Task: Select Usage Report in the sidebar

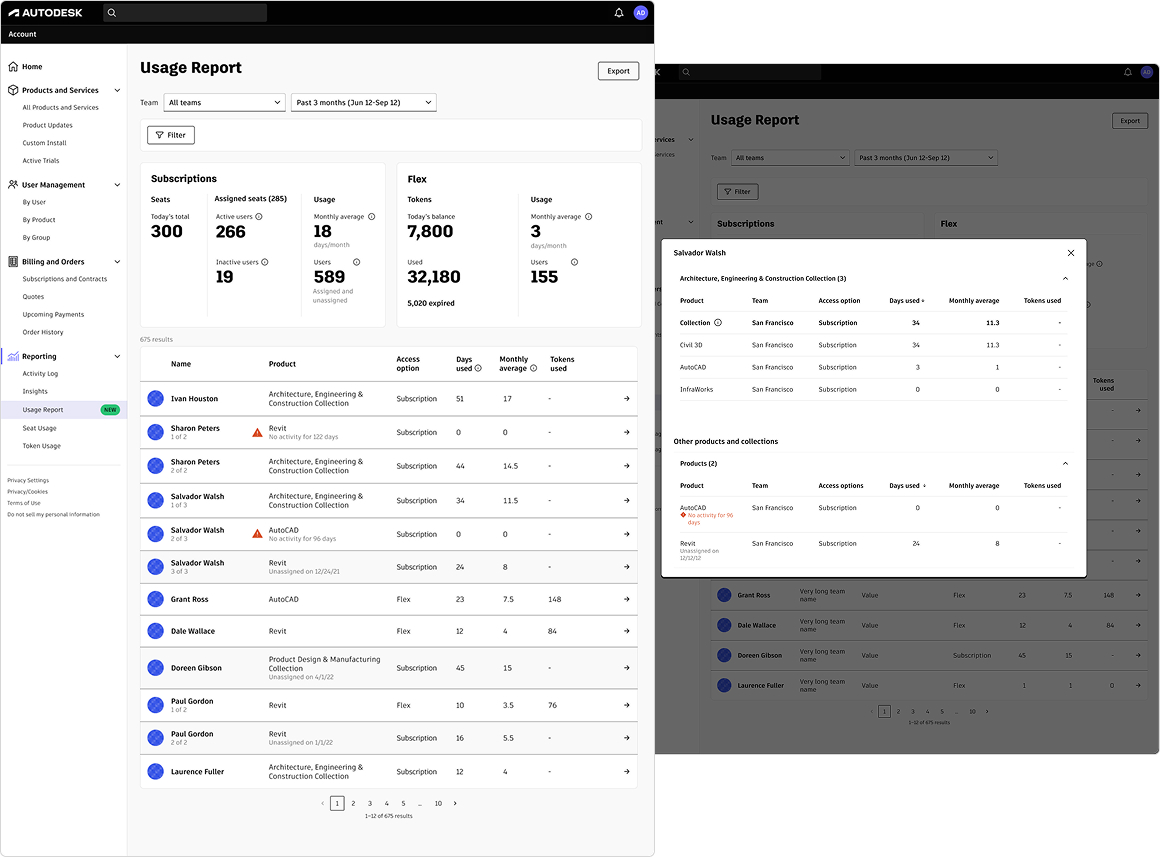Action: coord(43,410)
